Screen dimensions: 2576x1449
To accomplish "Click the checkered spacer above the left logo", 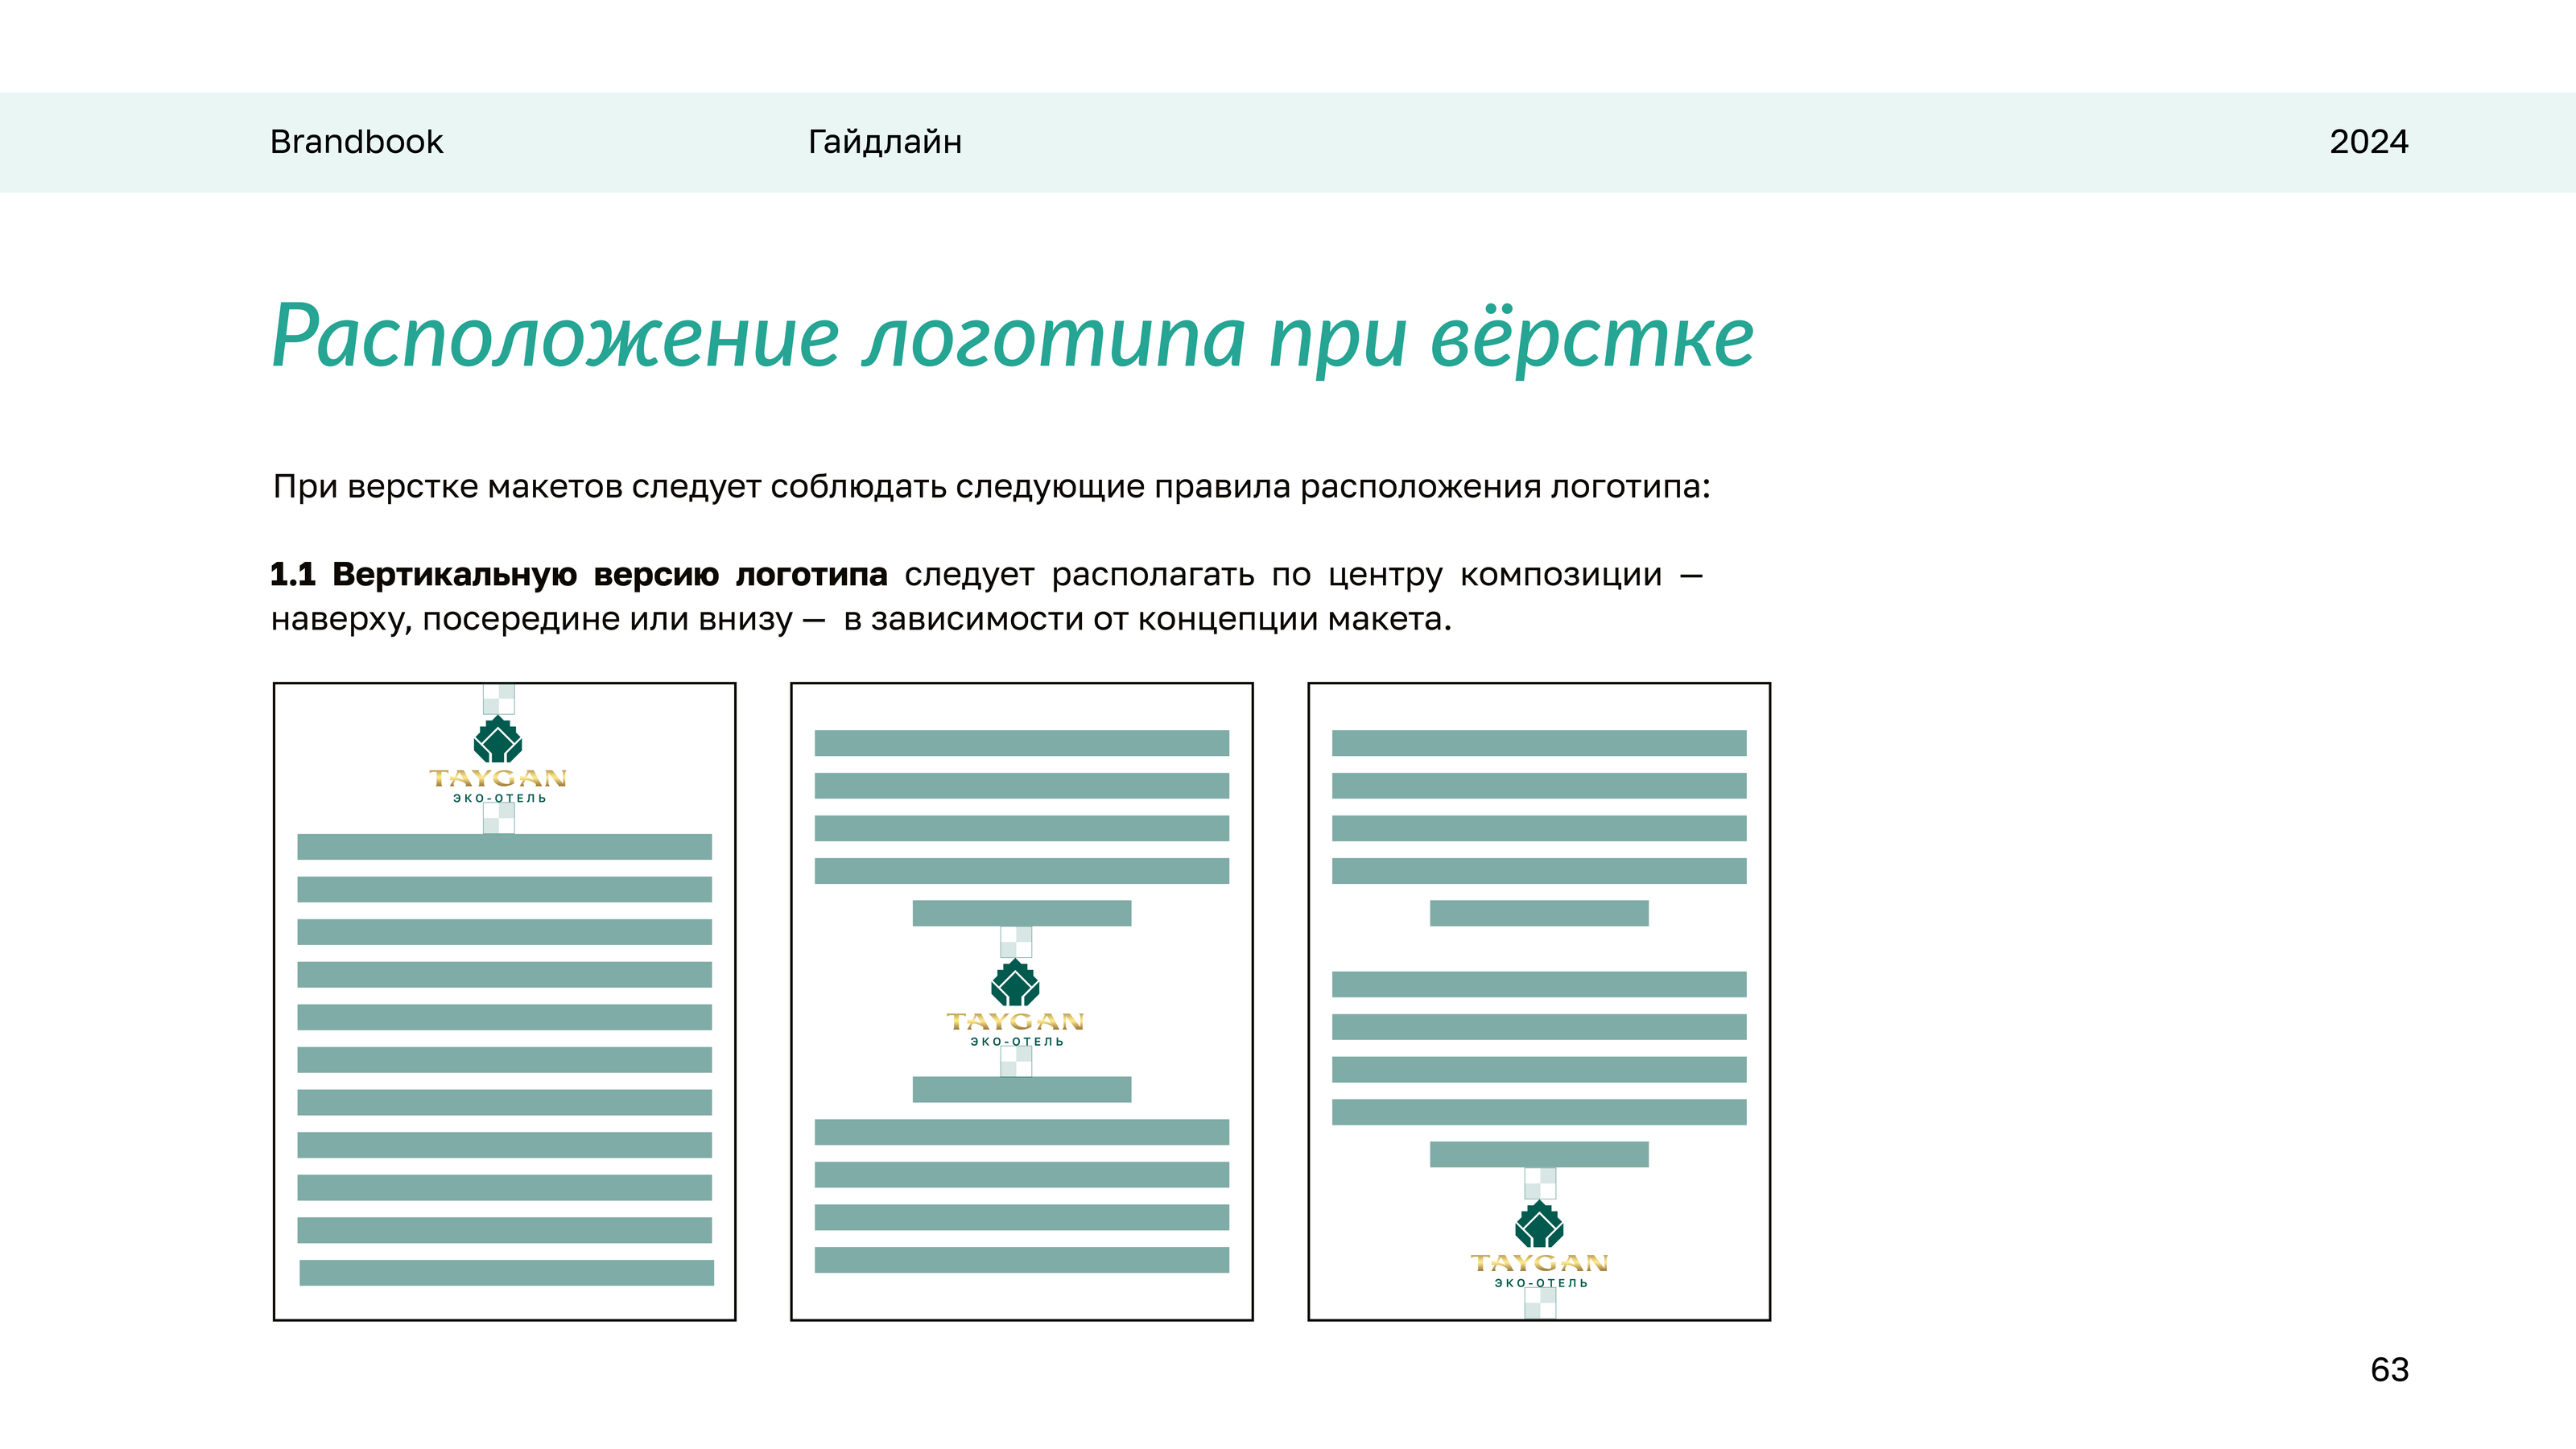I will pyautogui.click(x=498, y=699).
